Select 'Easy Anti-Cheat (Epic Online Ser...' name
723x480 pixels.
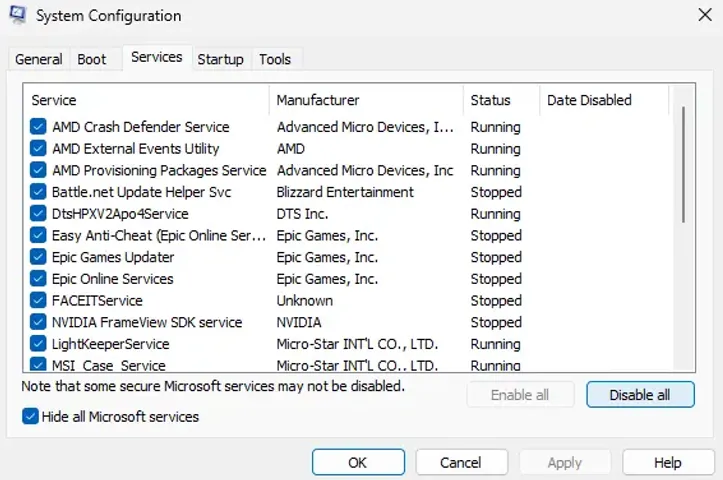[x=159, y=235]
